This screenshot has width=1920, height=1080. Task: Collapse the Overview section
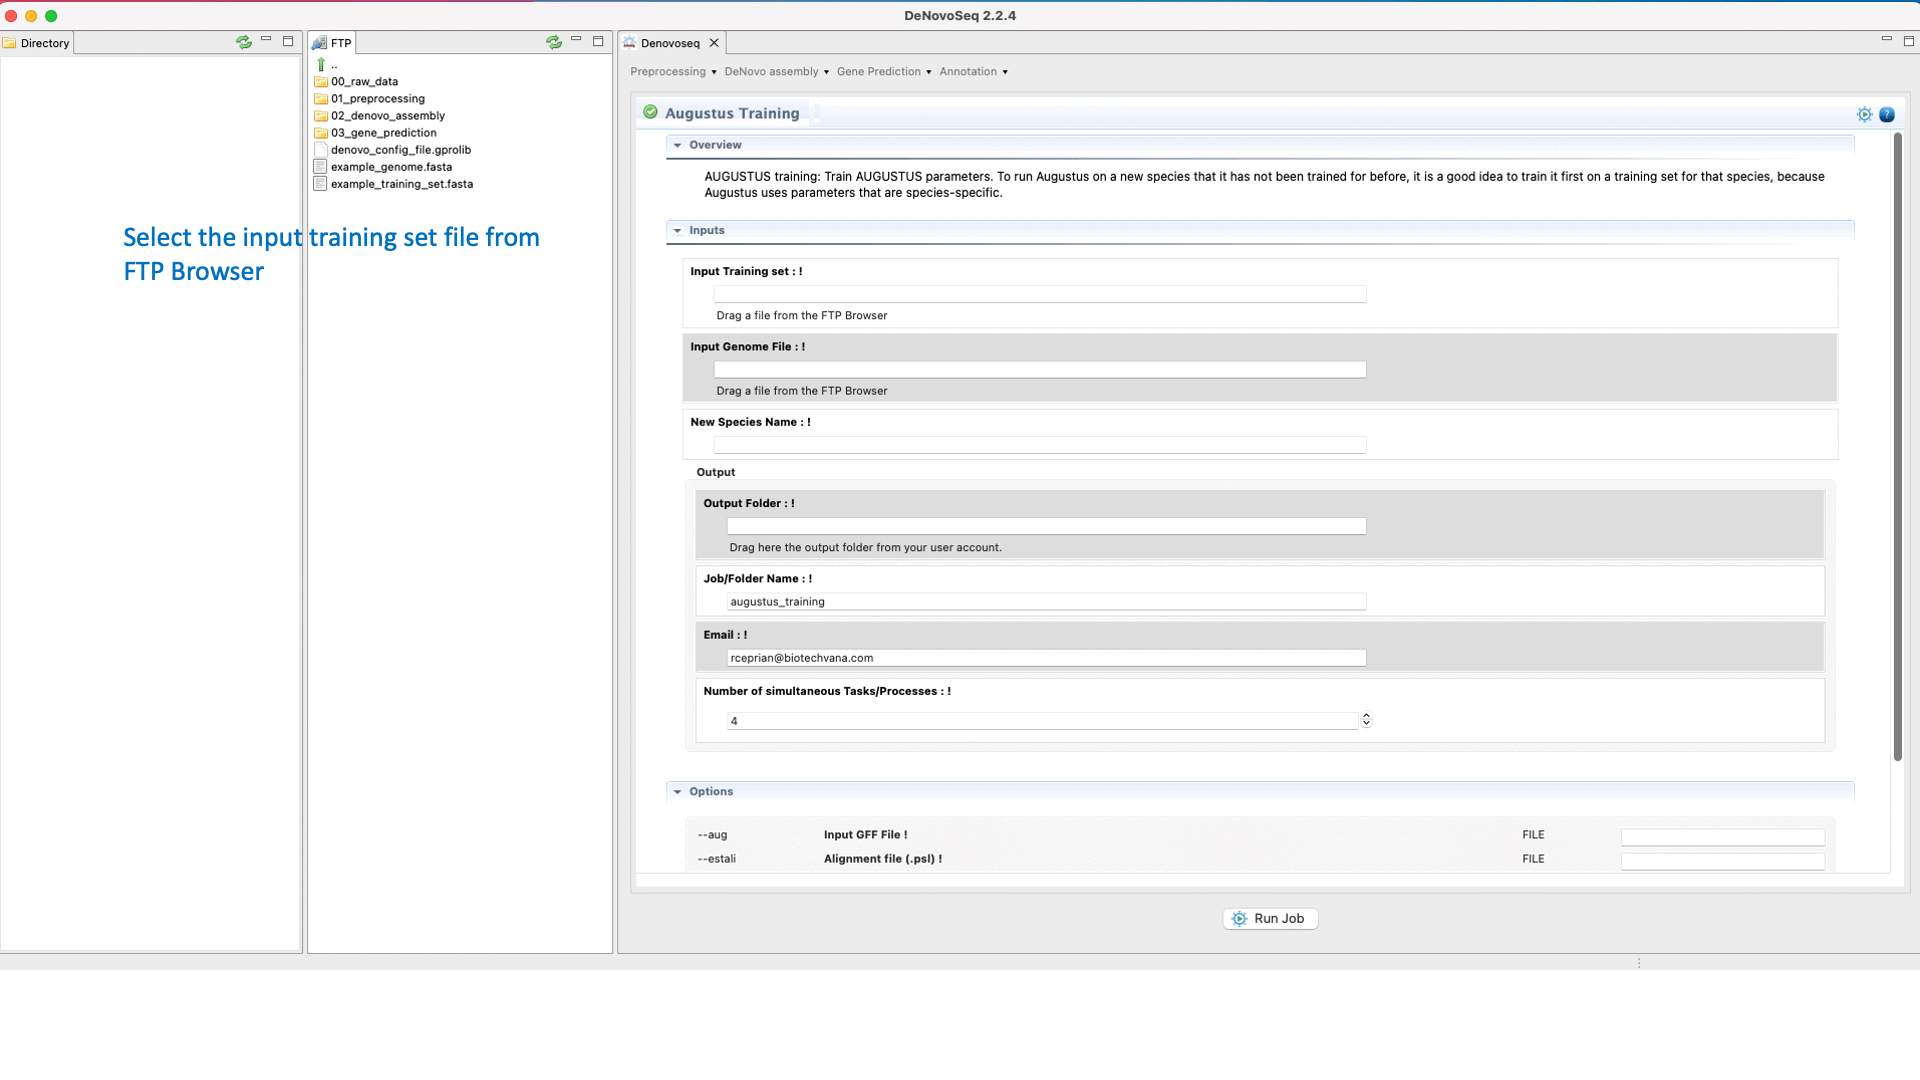tap(678, 145)
